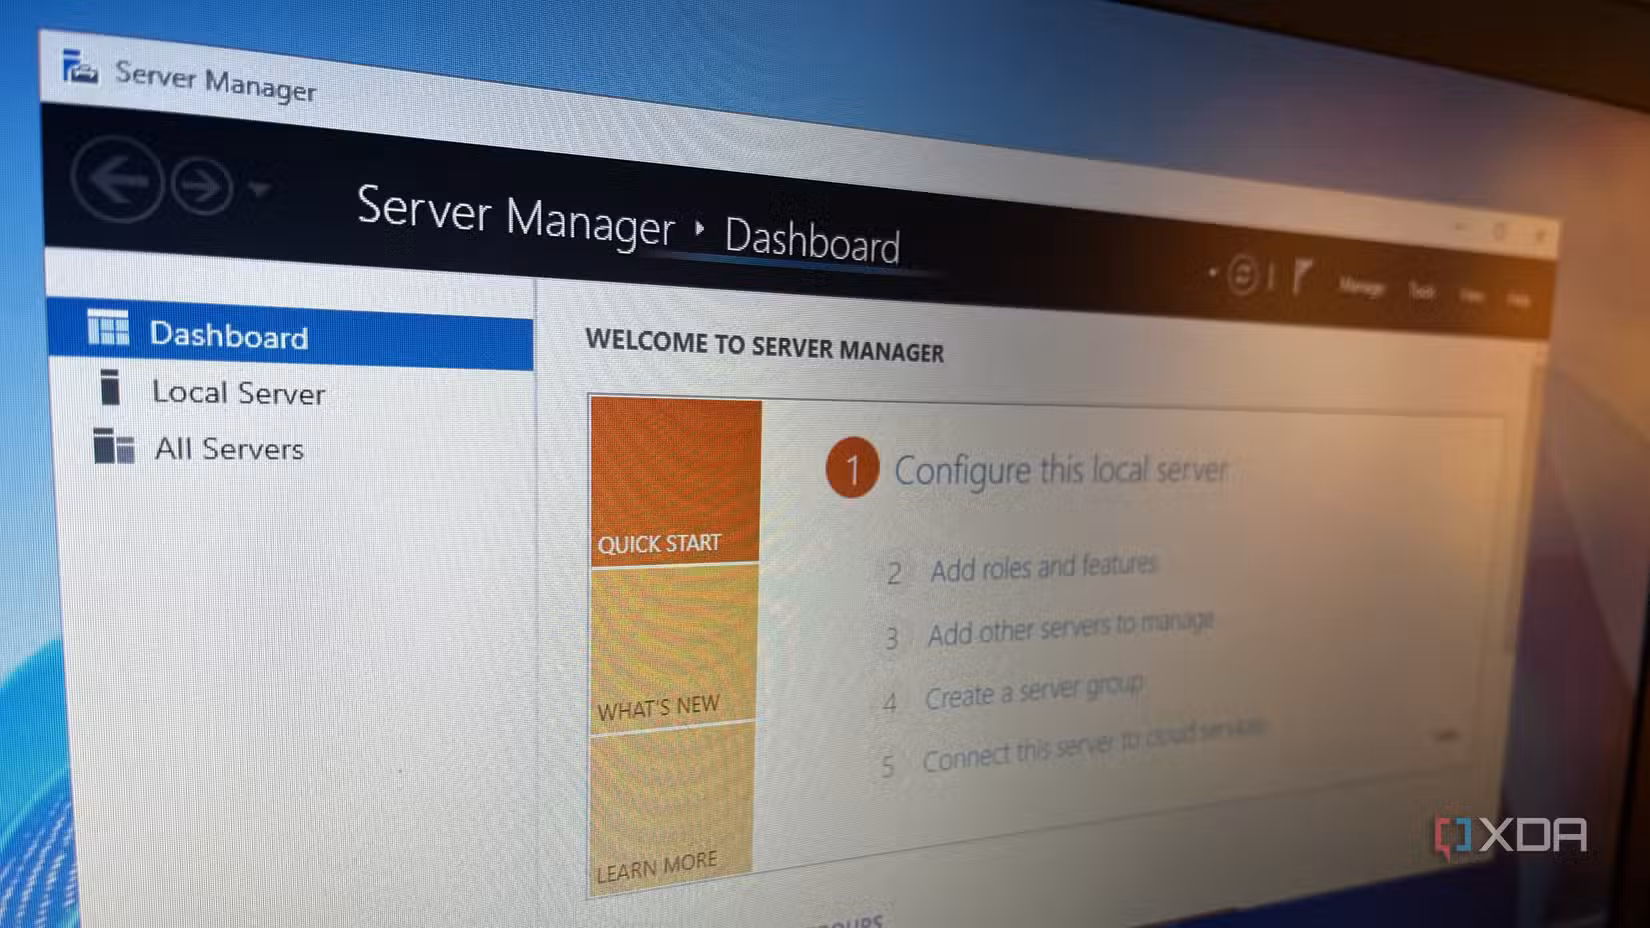
Task: Click Add other servers to manage link
Action: 1070,629
